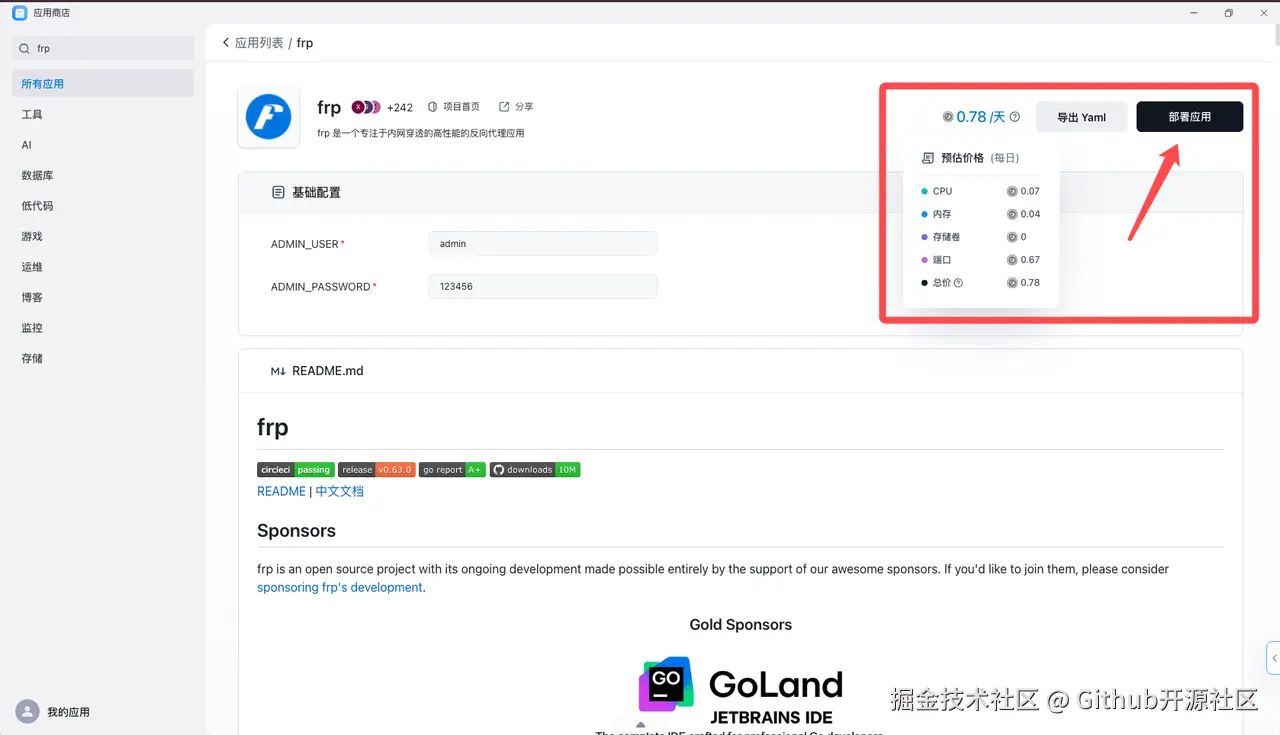The height and width of the screenshot is (735, 1280).
Task: Focus the frp search field
Action: pyautogui.click(x=103, y=48)
